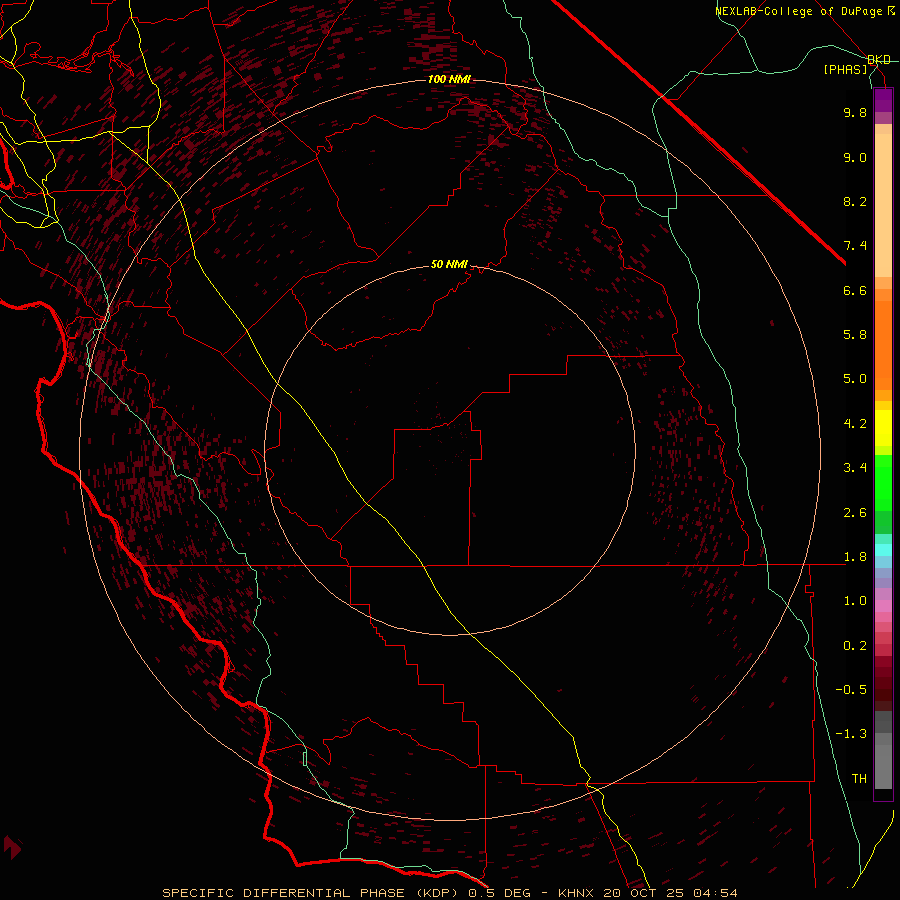
Task: Click the 0.2 value on the color scale
Action: [x=855, y=646]
